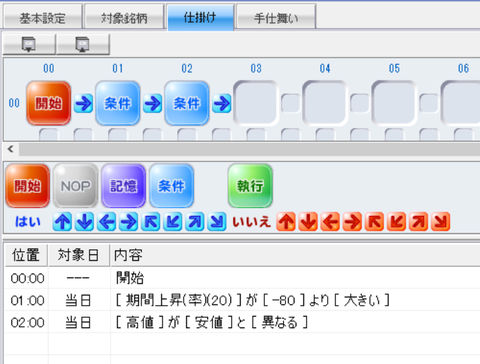The image size is (480, 364).
Task: Select the empty flow cell in column 04
Action: click(325, 103)
